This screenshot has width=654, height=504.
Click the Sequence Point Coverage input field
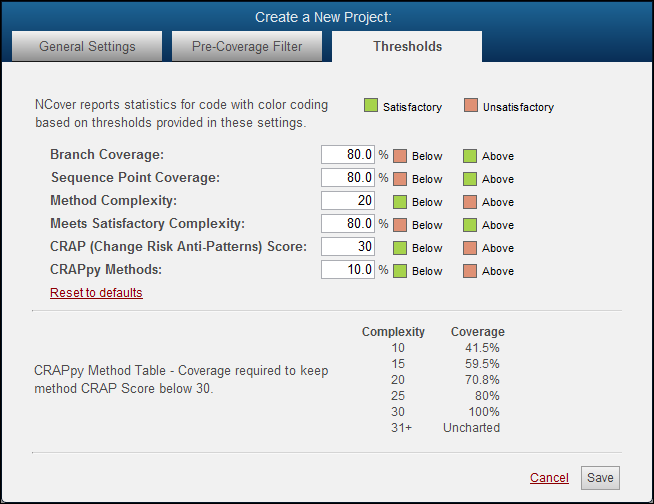click(348, 178)
